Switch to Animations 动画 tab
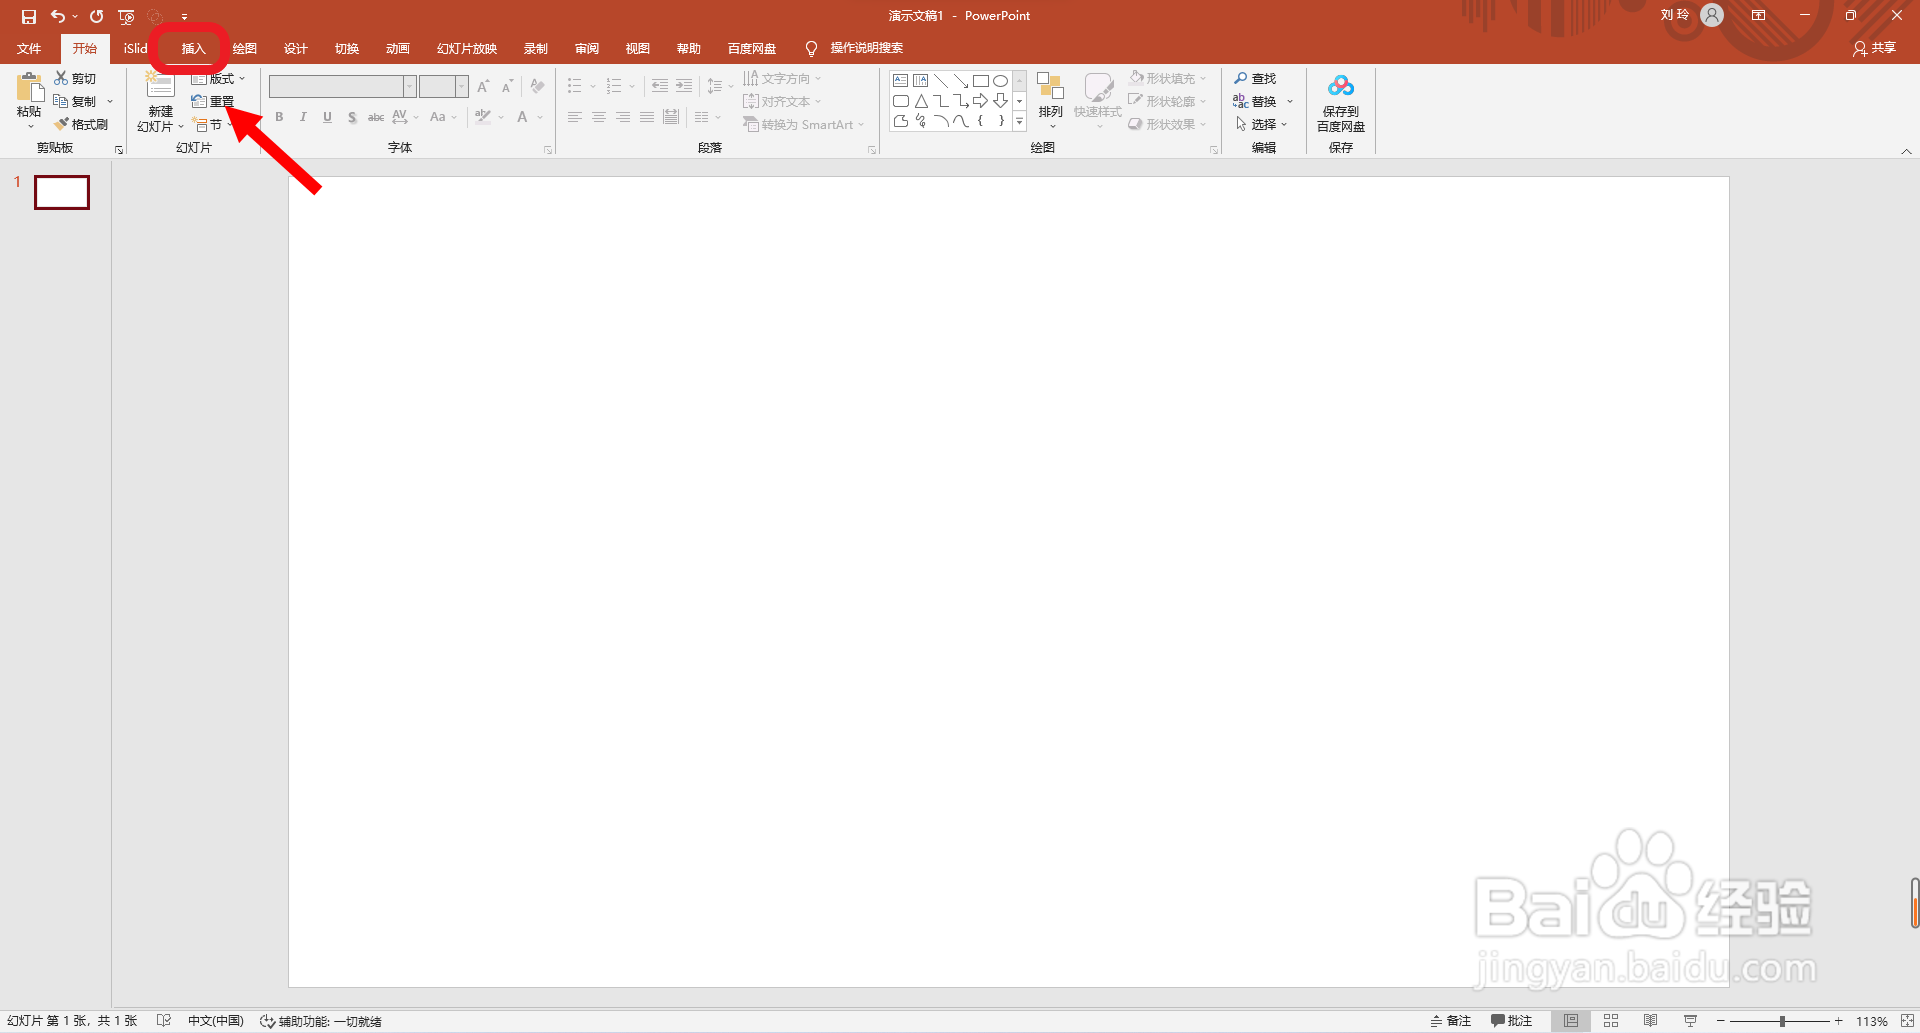The width and height of the screenshot is (1920, 1033). [x=398, y=48]
